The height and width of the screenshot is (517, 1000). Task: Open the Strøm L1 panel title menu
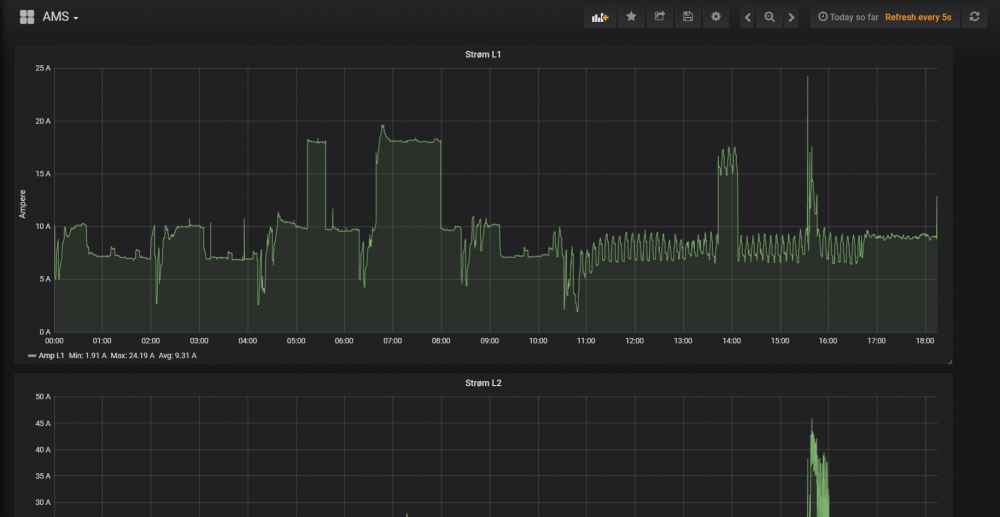click(x=484, y=54)
